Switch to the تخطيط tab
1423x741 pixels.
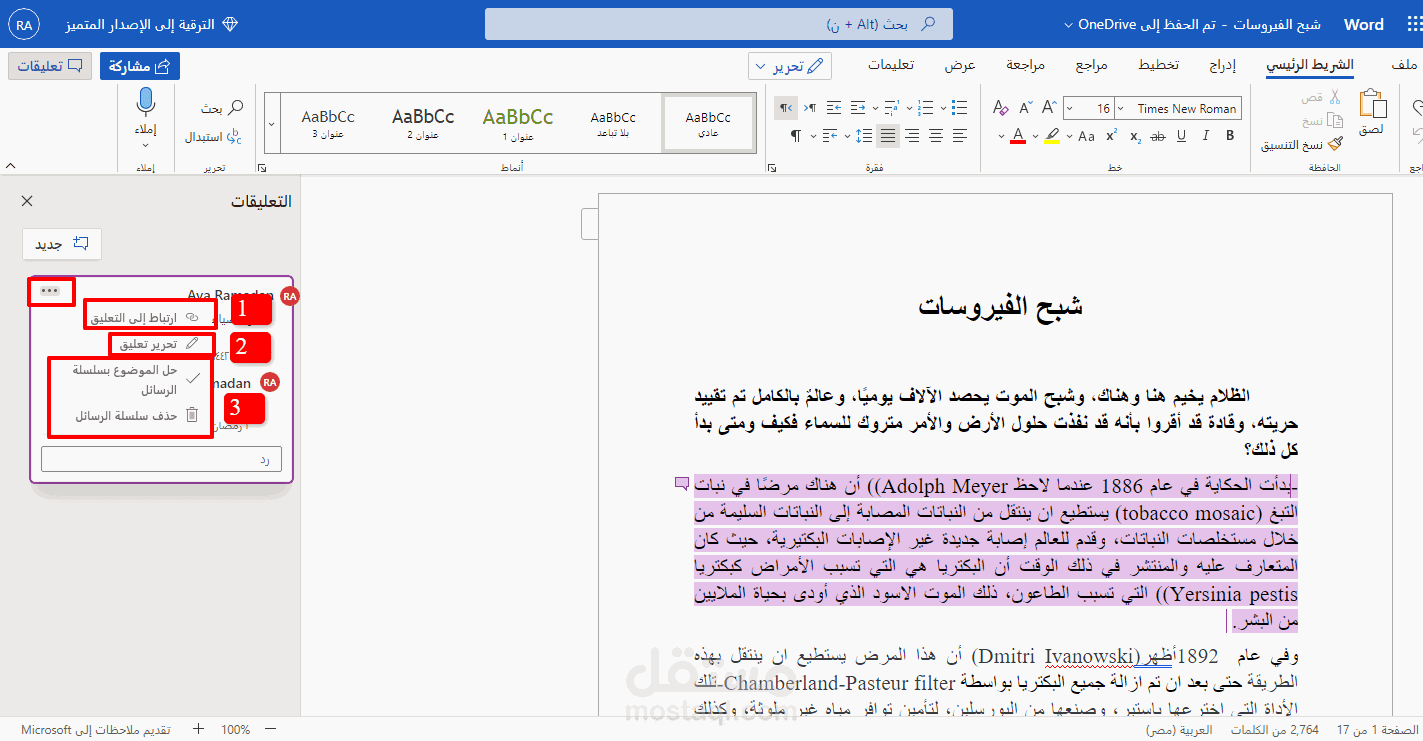(1158, 65)
